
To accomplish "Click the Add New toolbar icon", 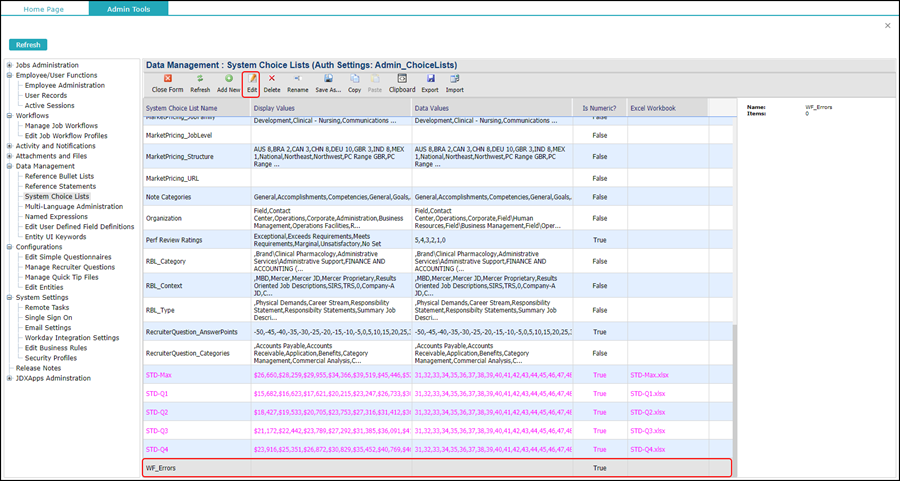I will [228, 78].
